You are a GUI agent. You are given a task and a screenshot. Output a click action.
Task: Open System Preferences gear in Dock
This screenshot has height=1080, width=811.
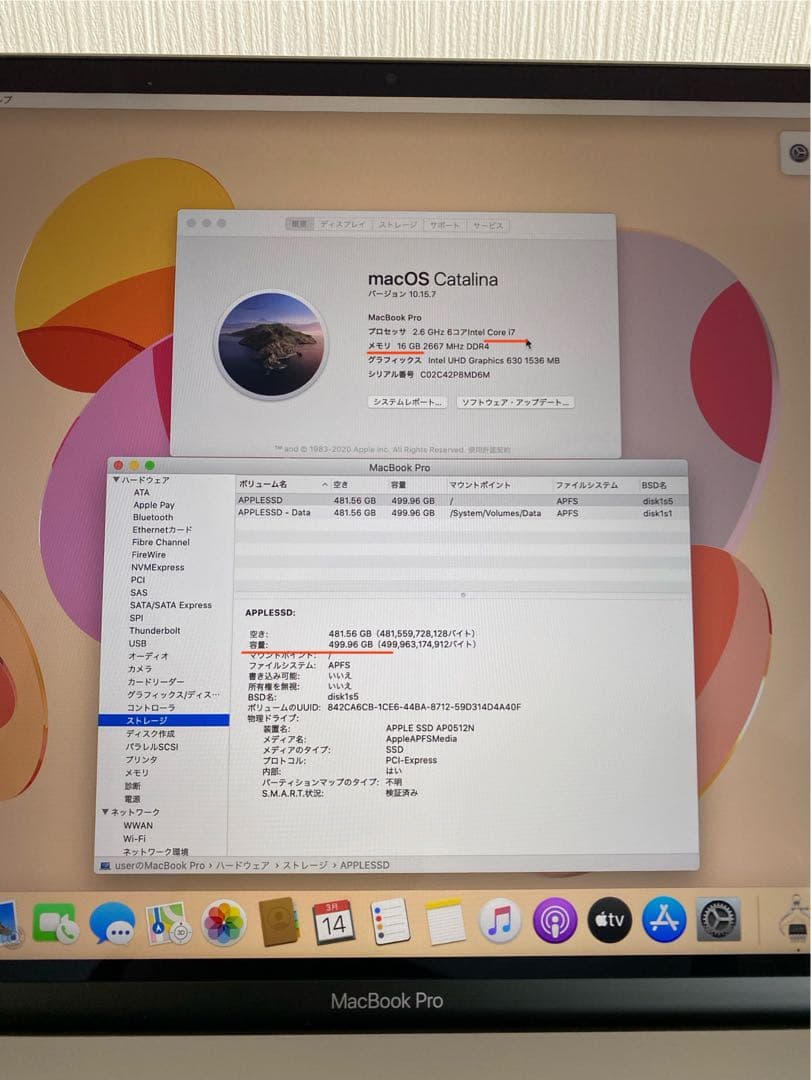tap(718, 919)
